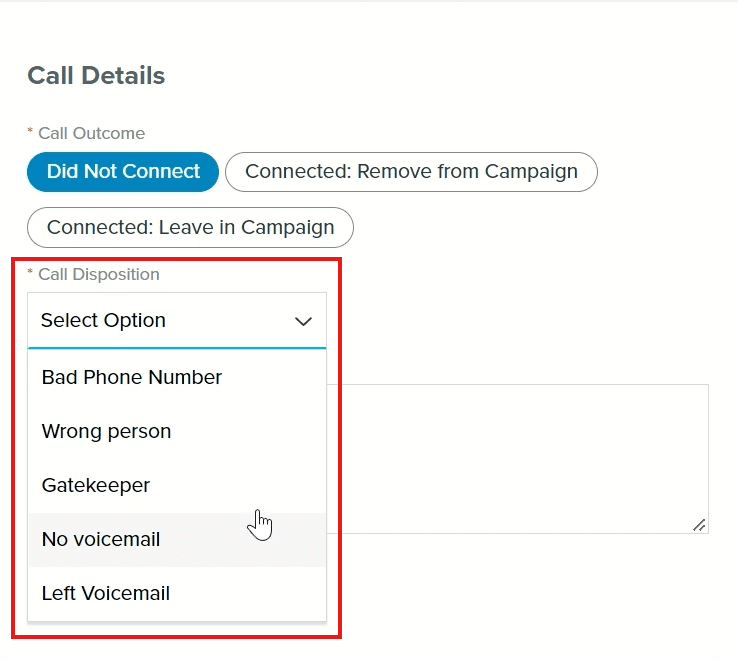Screen dimensions: 738x661
Task: Set disposition to highlighted No voicemail
Action: point(101,540)
